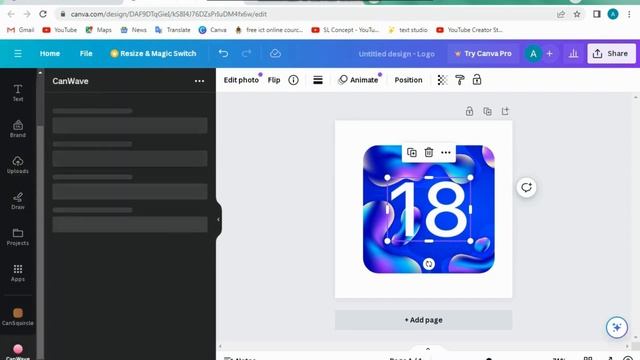The image size is (640, 360).
Task: Open the Canva main menu hamburger icon
Action: pyautogui.click(x=18, y=53)
